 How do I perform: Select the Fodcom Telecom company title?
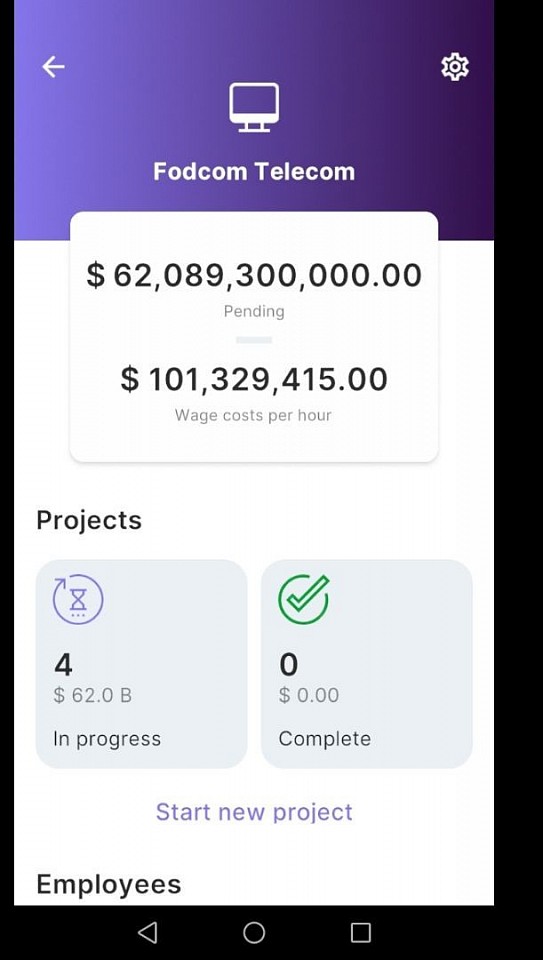coord(254,171)
